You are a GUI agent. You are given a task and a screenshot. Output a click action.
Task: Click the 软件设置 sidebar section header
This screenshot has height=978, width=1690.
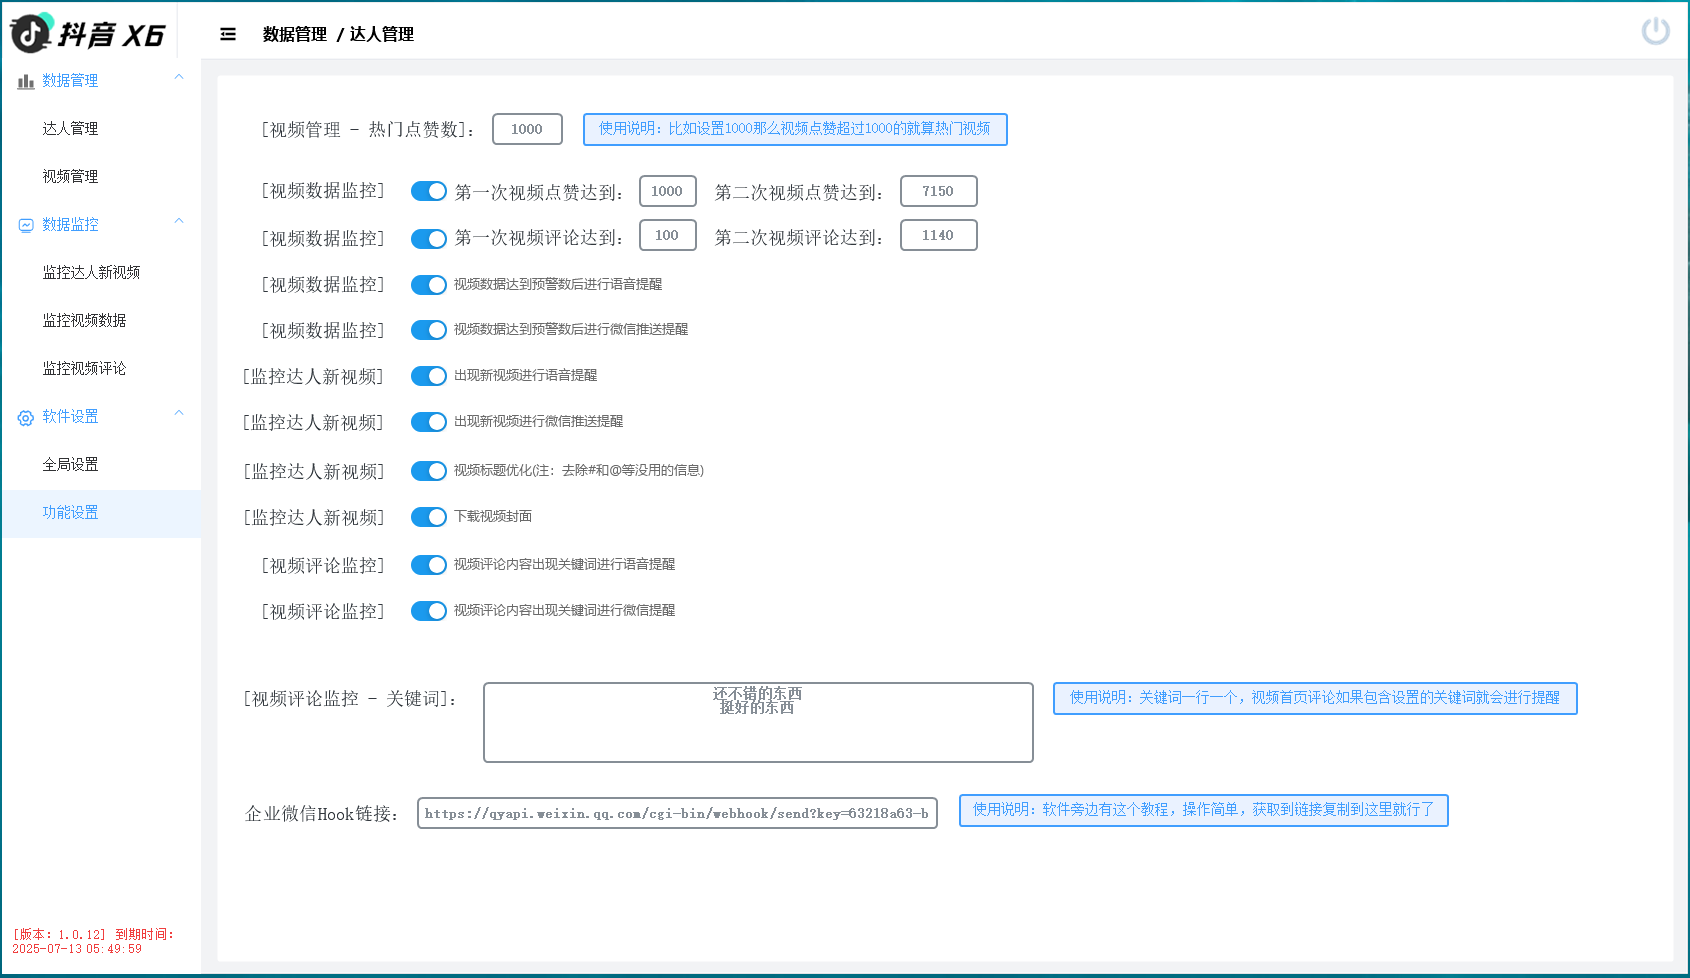pyautogui.click(x=100, y=417)
